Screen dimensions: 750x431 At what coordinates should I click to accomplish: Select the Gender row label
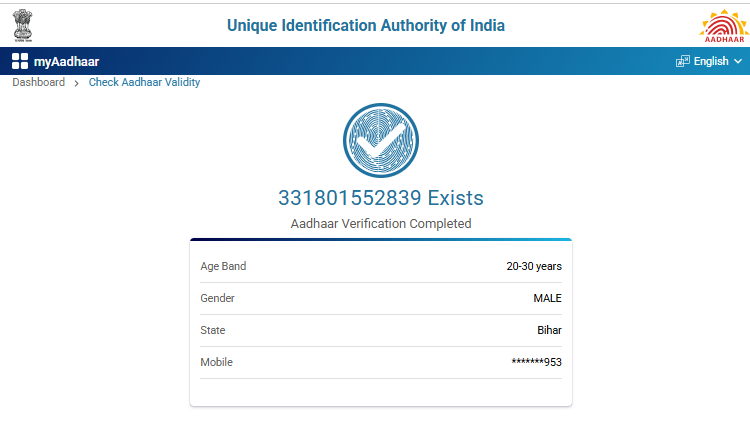click(x=218, y=298)
